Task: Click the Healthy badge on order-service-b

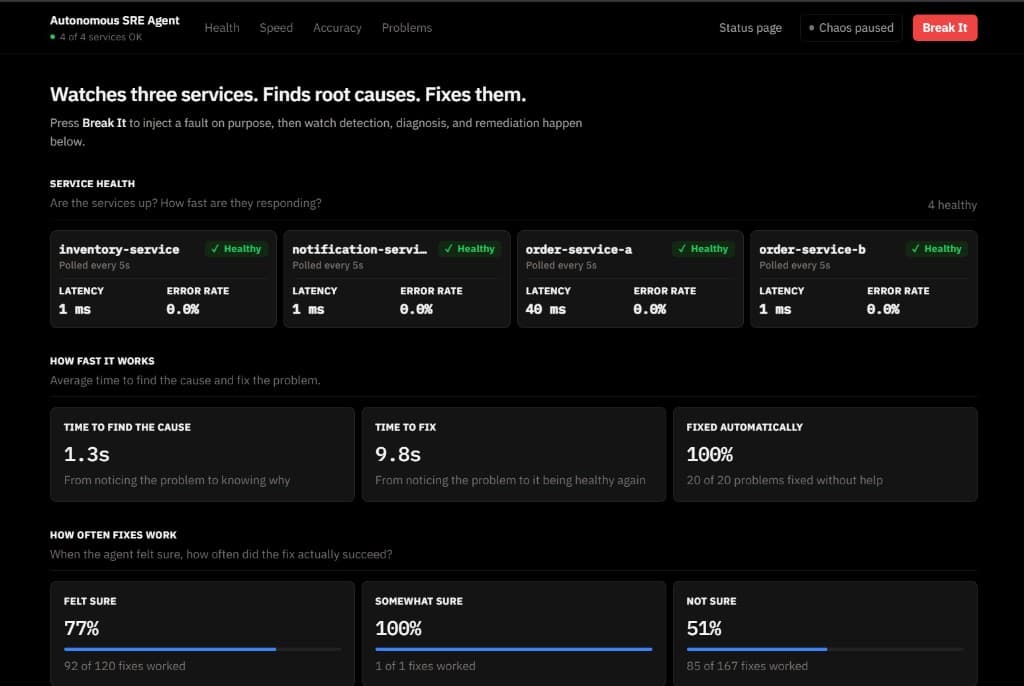Action: click(936, 249)
